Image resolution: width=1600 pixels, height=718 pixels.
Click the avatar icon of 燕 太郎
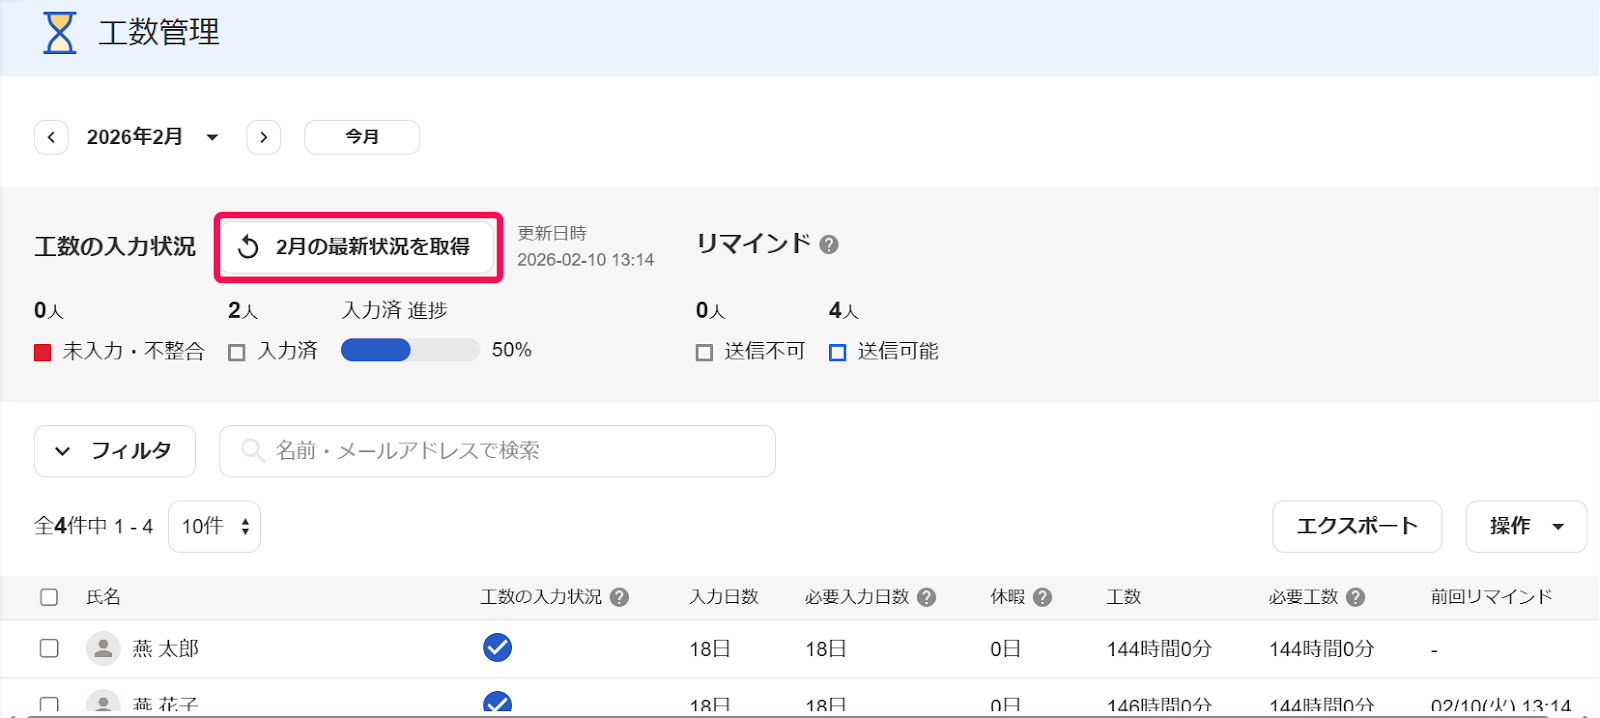click(x=103, y=648)
